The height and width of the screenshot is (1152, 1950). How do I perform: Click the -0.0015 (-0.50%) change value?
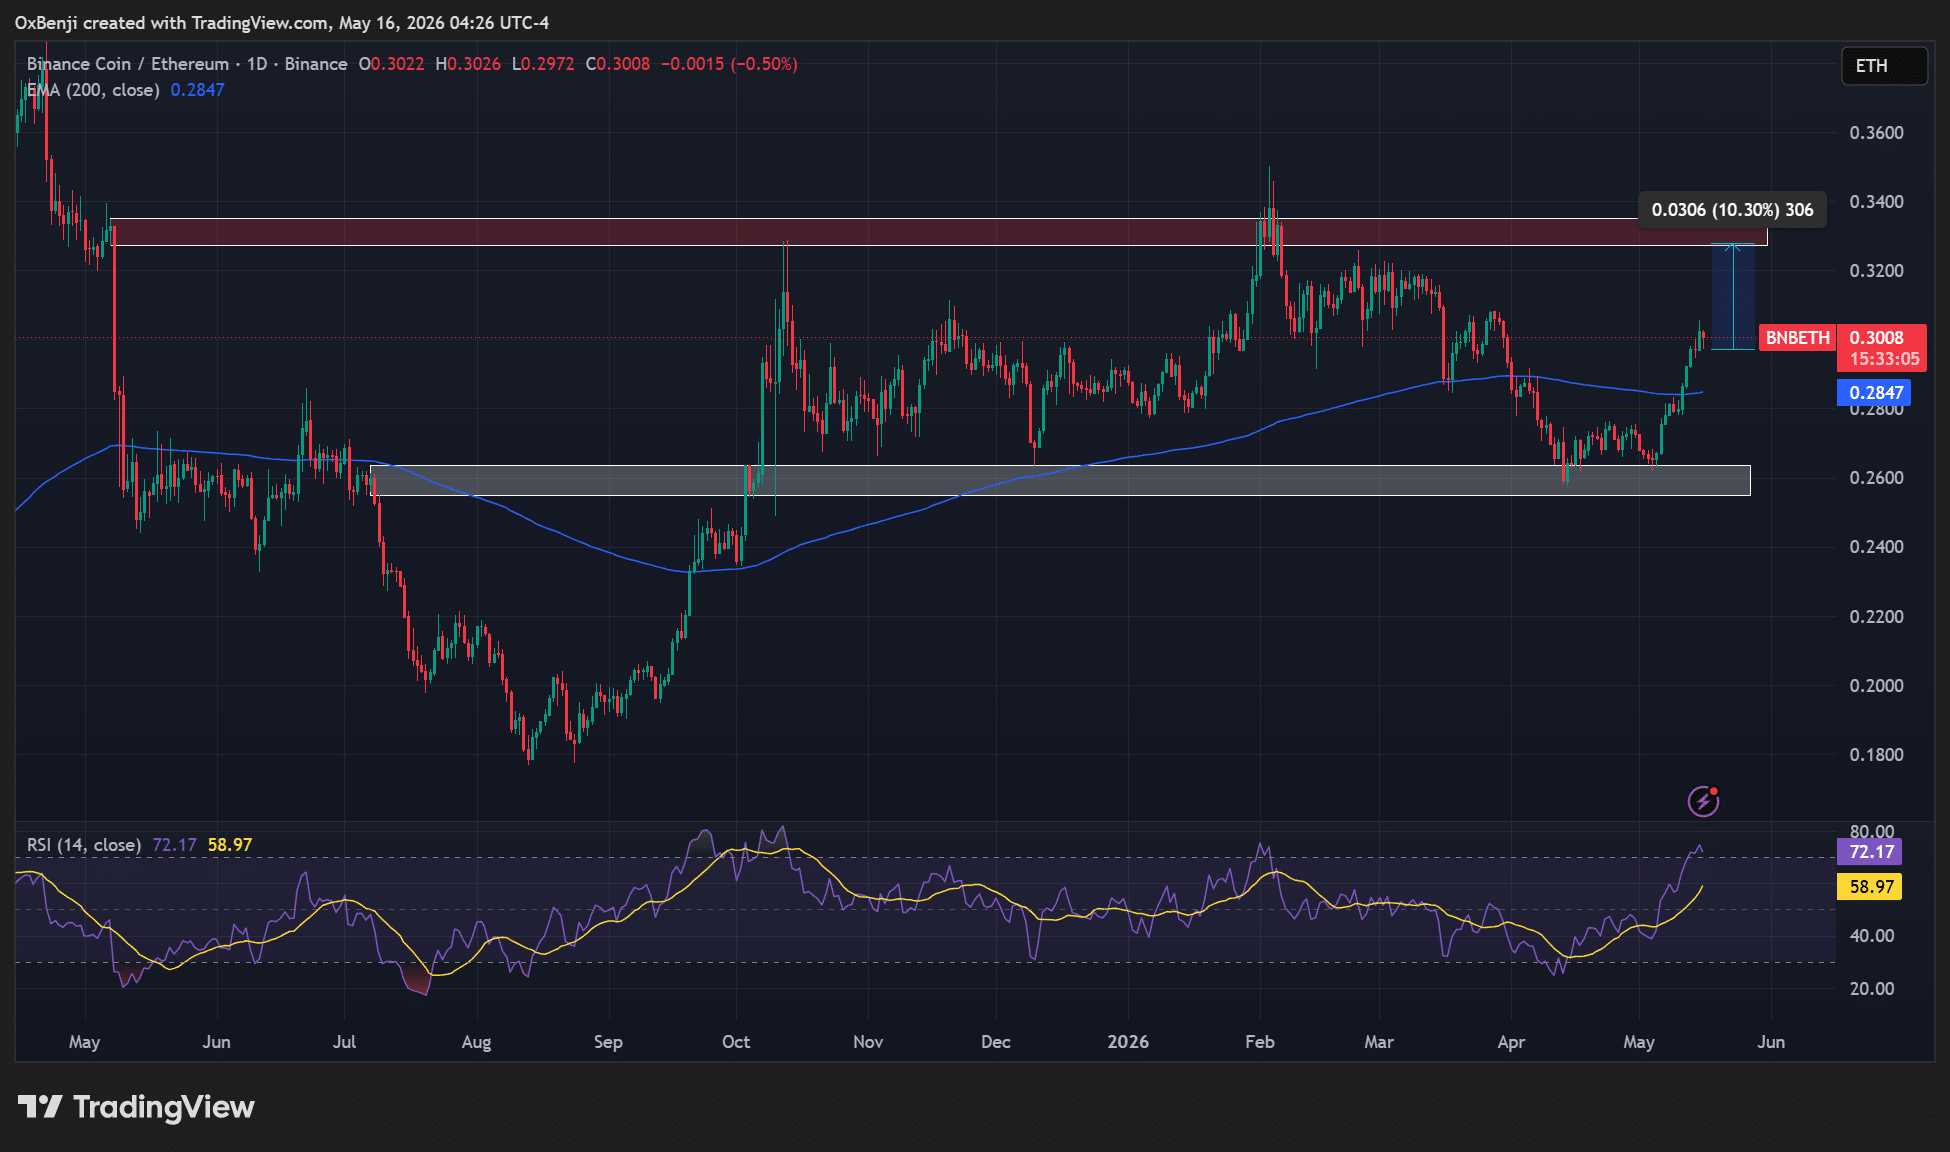click(729, 64)
